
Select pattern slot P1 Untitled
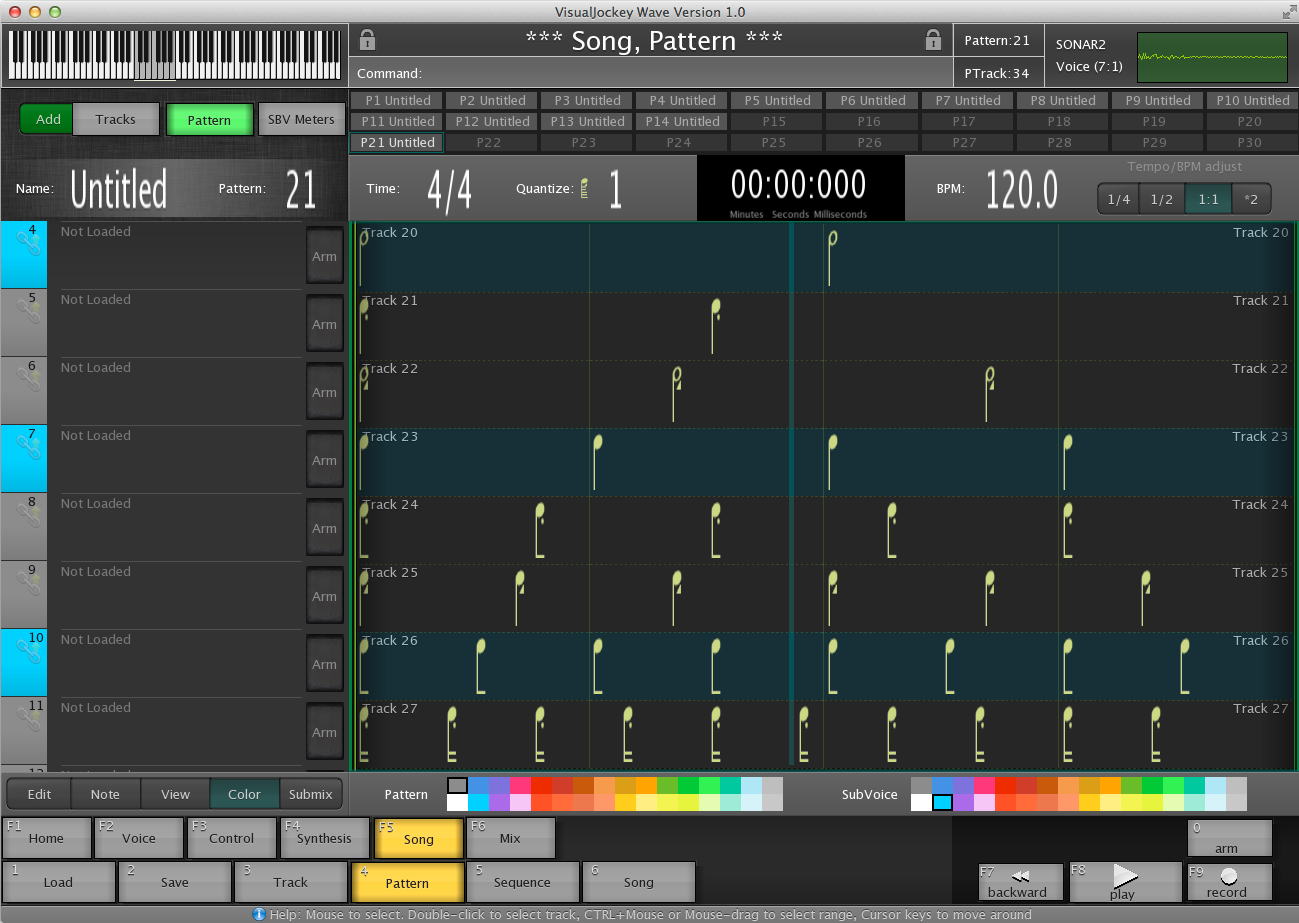(398, 100)
